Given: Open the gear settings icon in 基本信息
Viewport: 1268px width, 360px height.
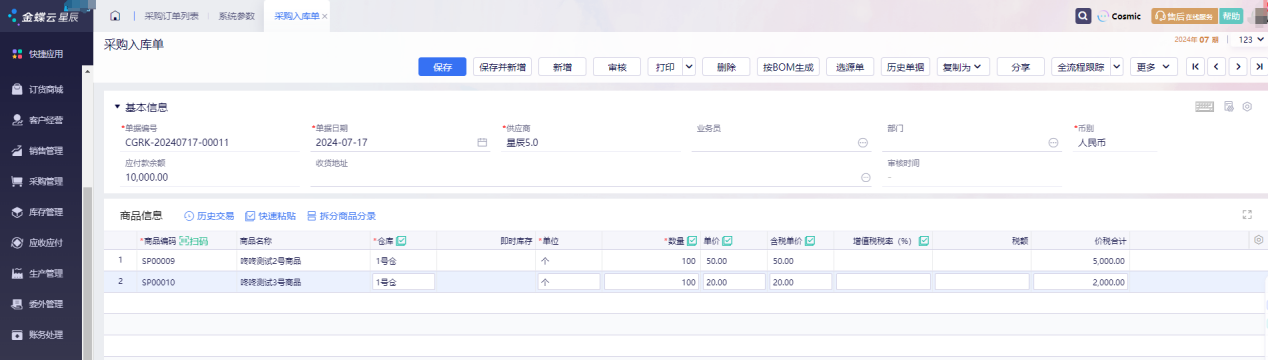Looking at the screenshot, I should pyautogui.click(x=1247, y=106).
